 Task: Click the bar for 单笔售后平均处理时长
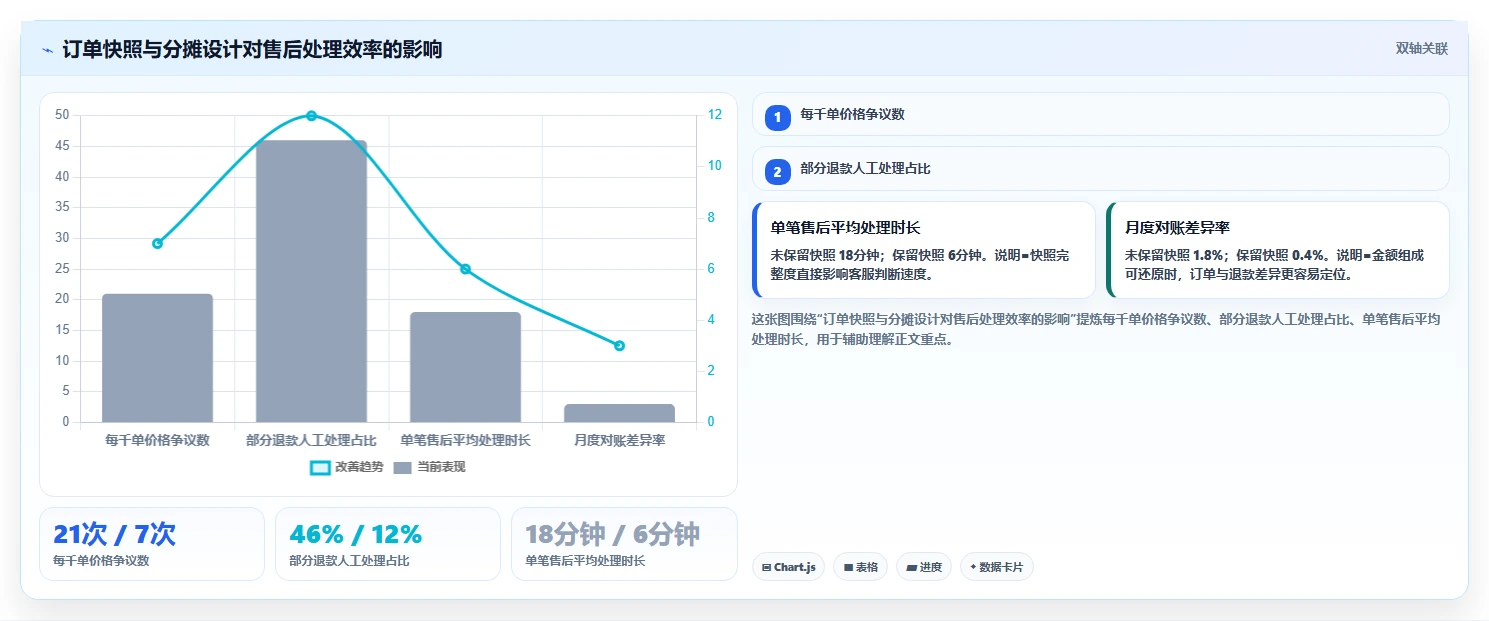point(465,367)
